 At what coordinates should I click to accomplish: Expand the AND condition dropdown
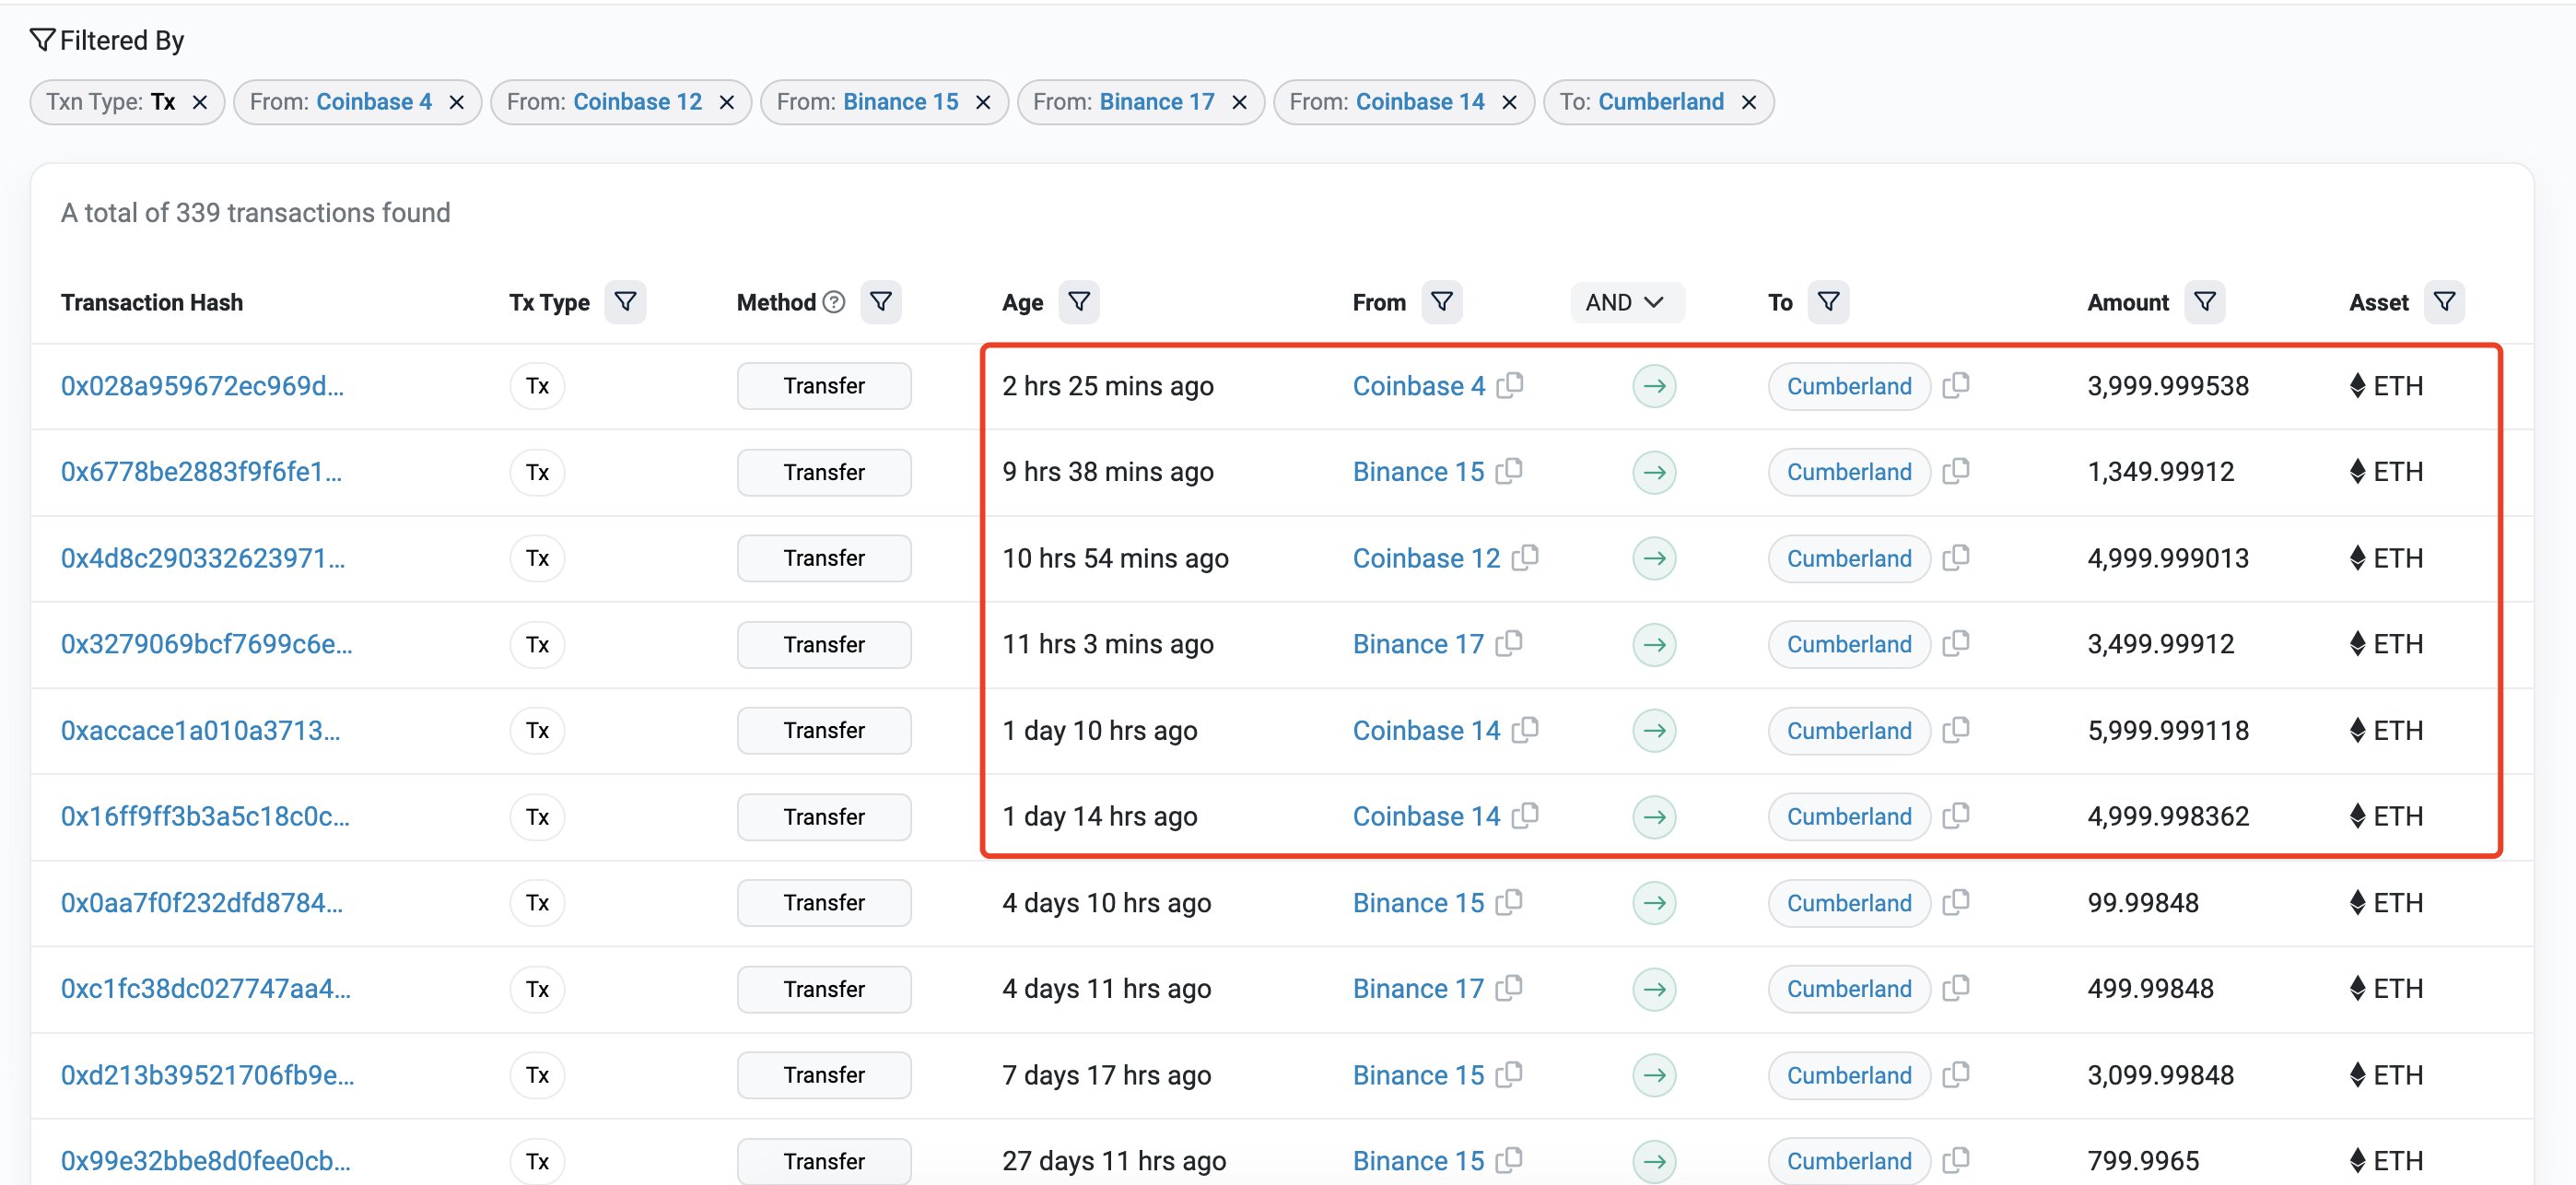point(1625,302)
